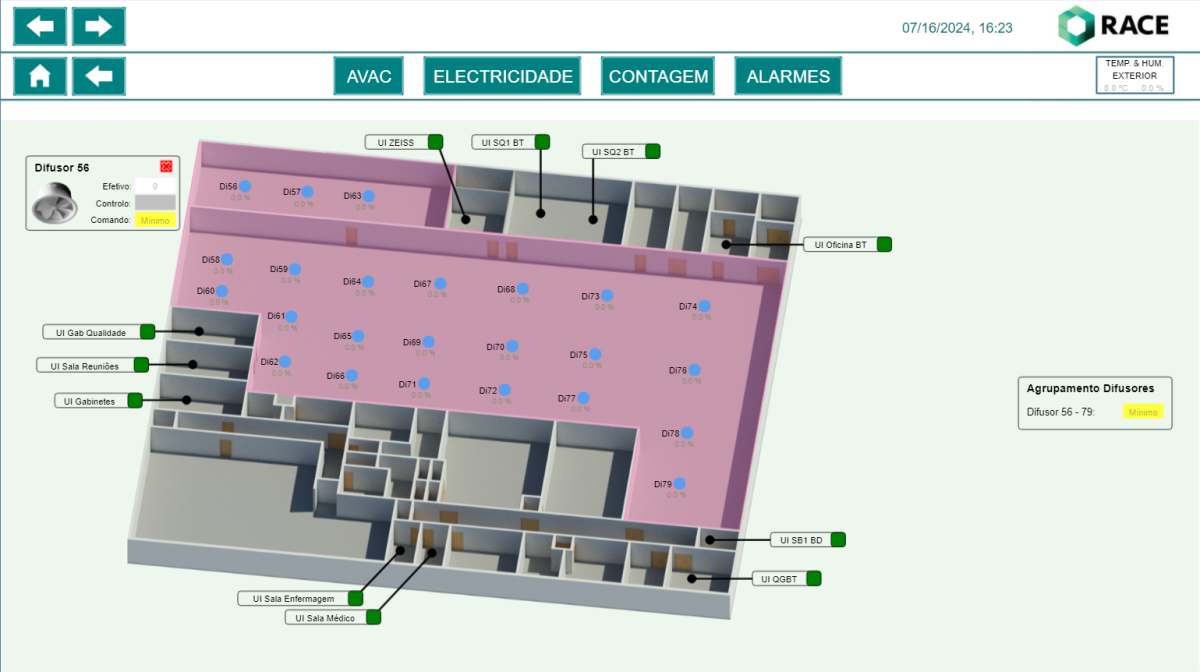The width and height of the screenshot is (1200, 672).
Task: Click the UI Sala Reuniões label
Action: click(x=85, y=366)
